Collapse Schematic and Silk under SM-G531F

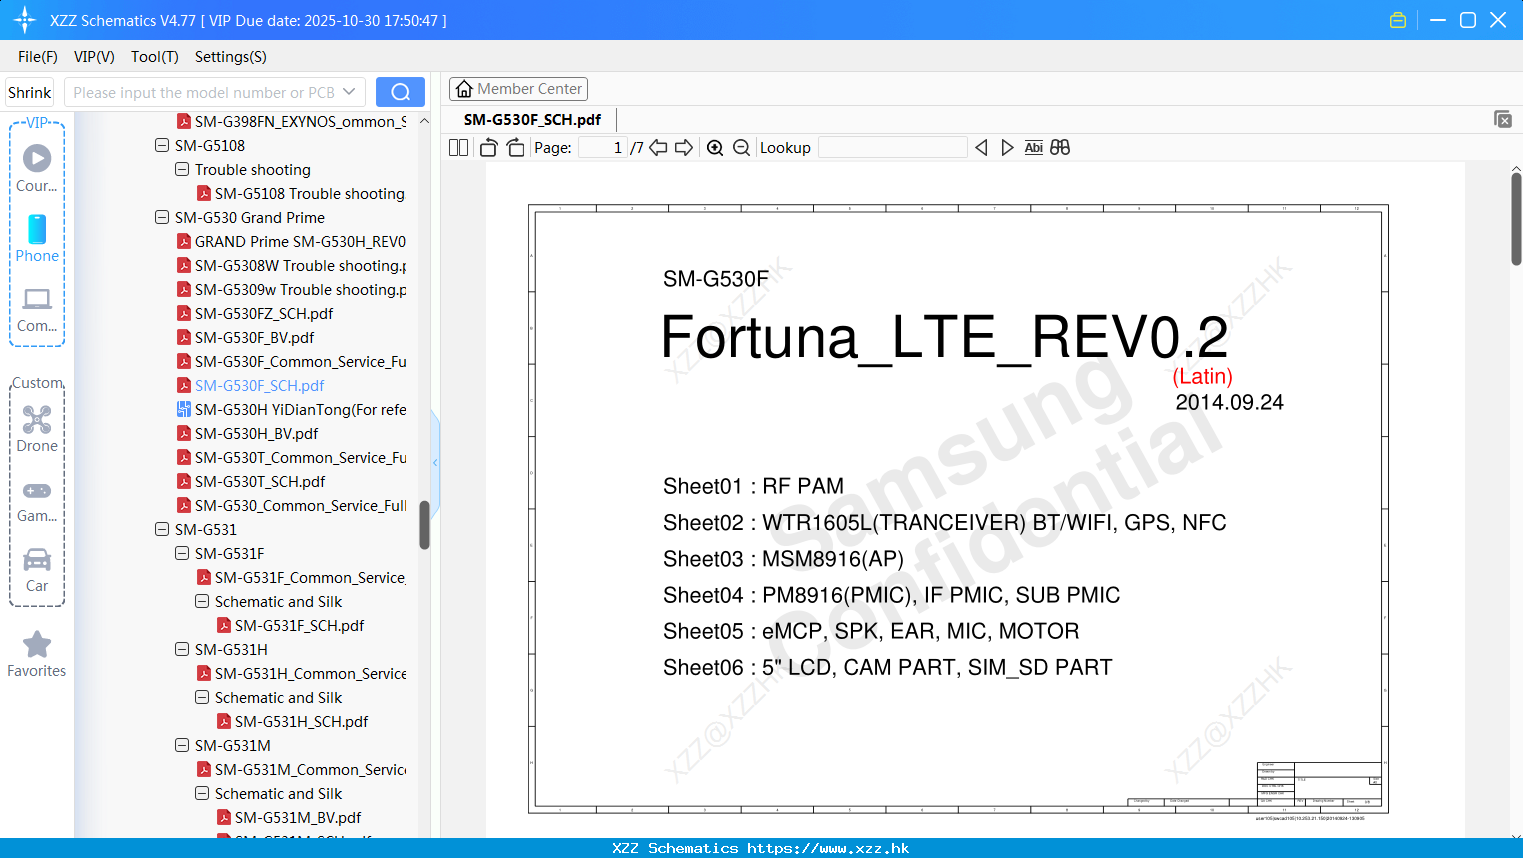(x=202, y=601)
